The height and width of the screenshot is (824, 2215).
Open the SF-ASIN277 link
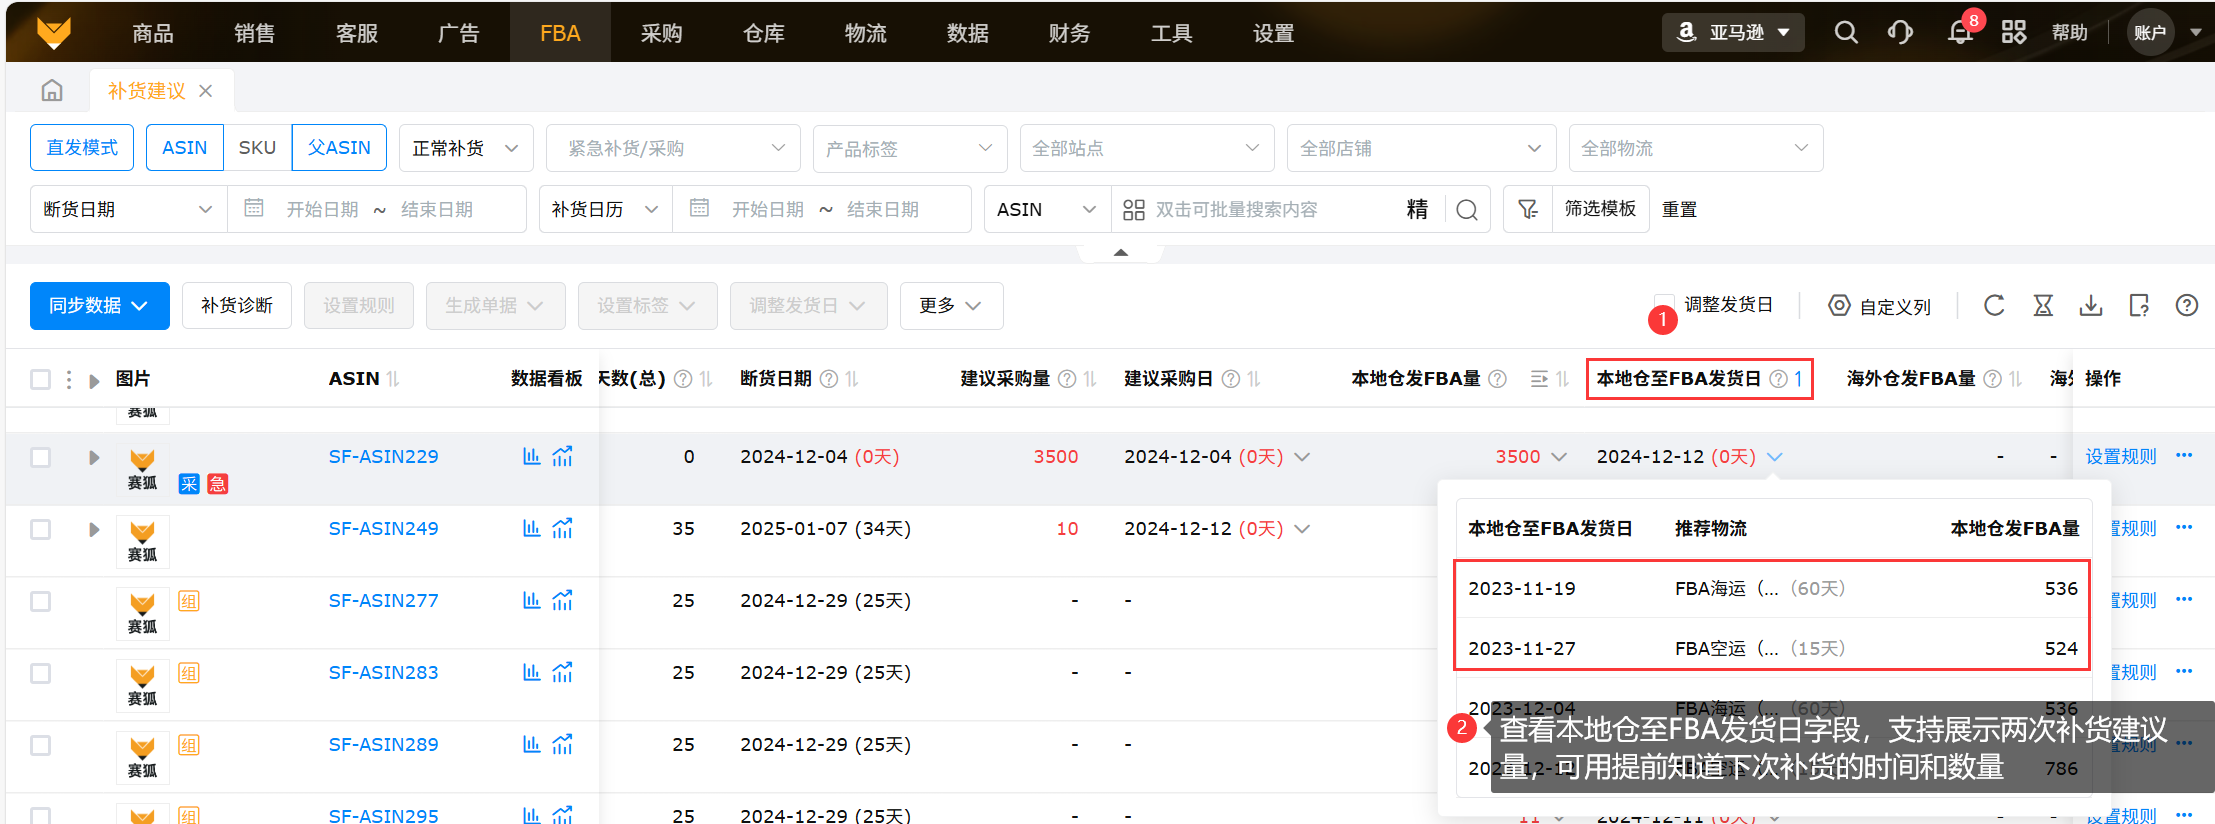(x=384, y=601)
